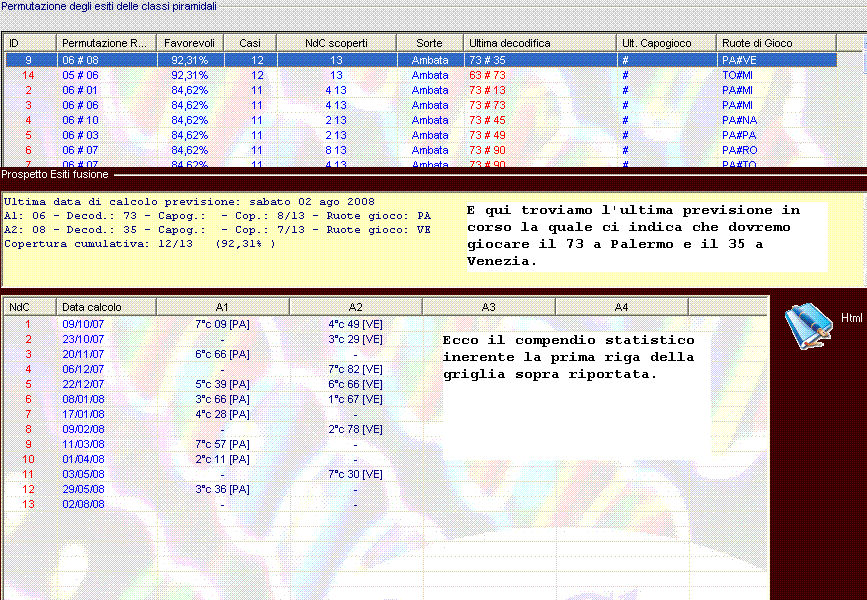Click the decodifica cell 63 # 73
Viewport: 867px width, 600px height.
point(487,75)
